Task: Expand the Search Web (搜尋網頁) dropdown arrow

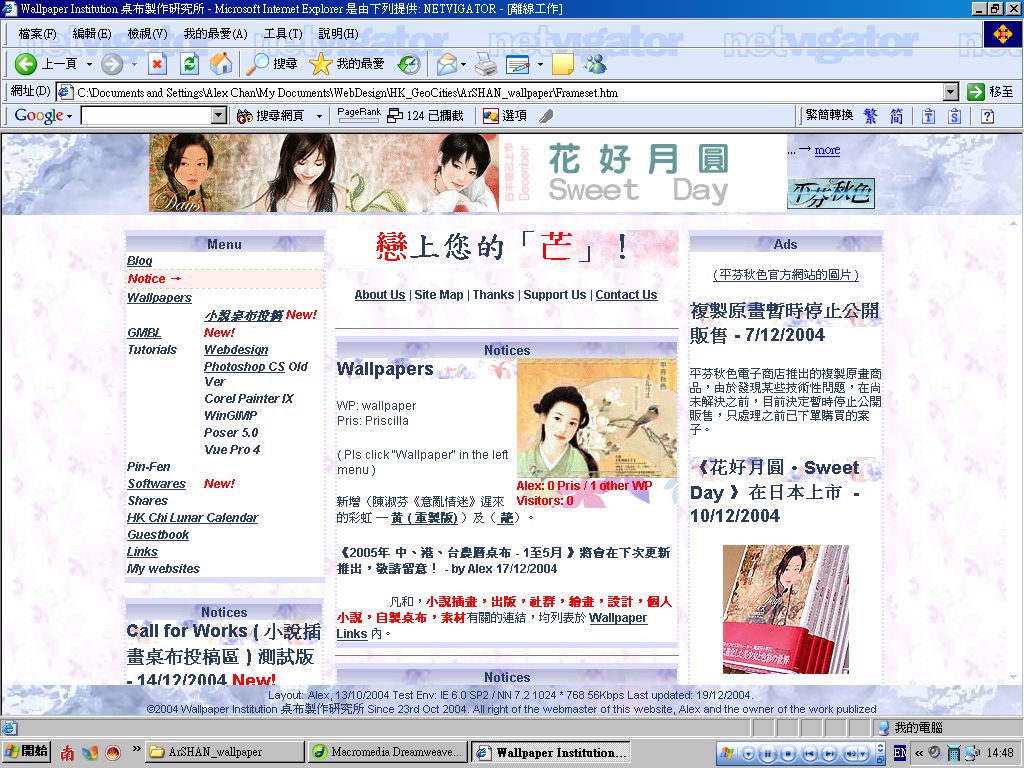Action: pyautogui.click(x=319, y=116)
